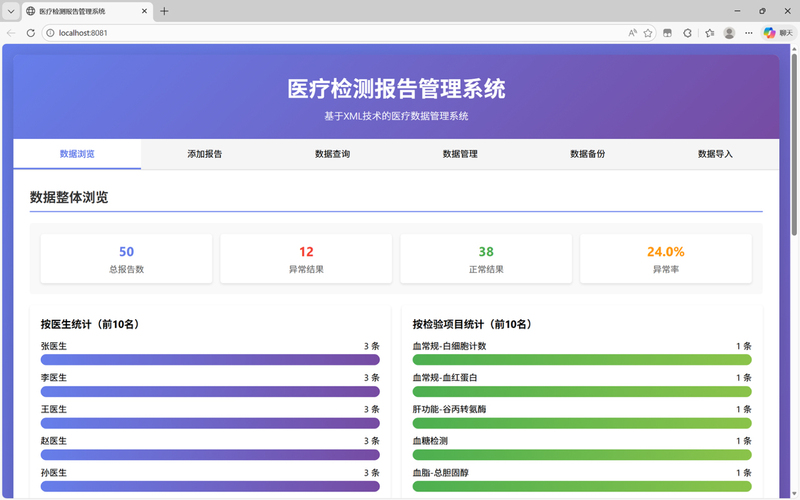Click the 总报告数 card showing 50
Image resolution: width=800 pixels, height=500 pixels.
pos(126,259)
